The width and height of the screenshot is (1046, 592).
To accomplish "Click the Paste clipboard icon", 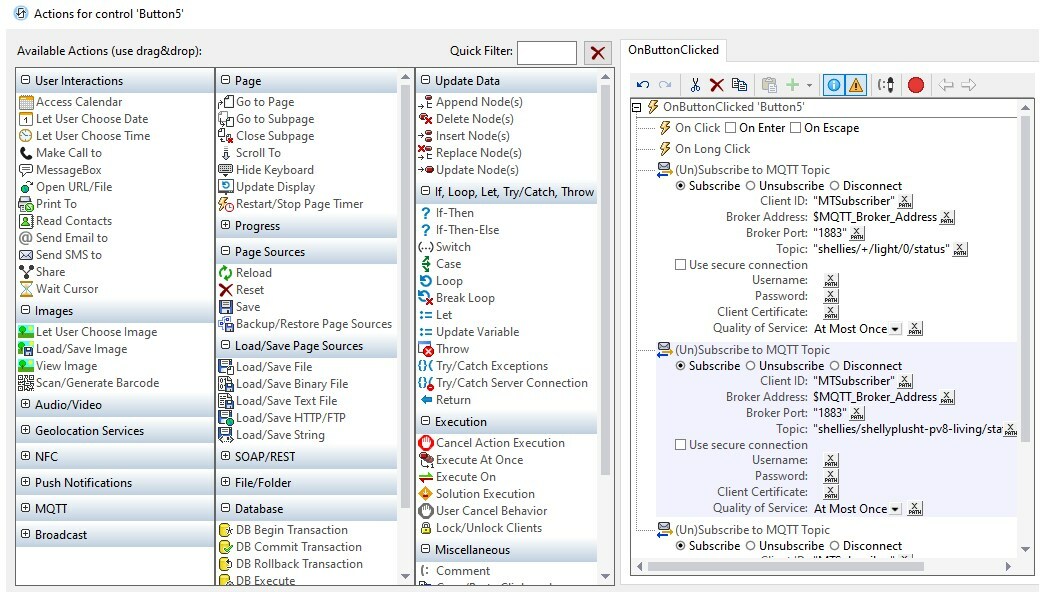I will [x=769, y=85].
